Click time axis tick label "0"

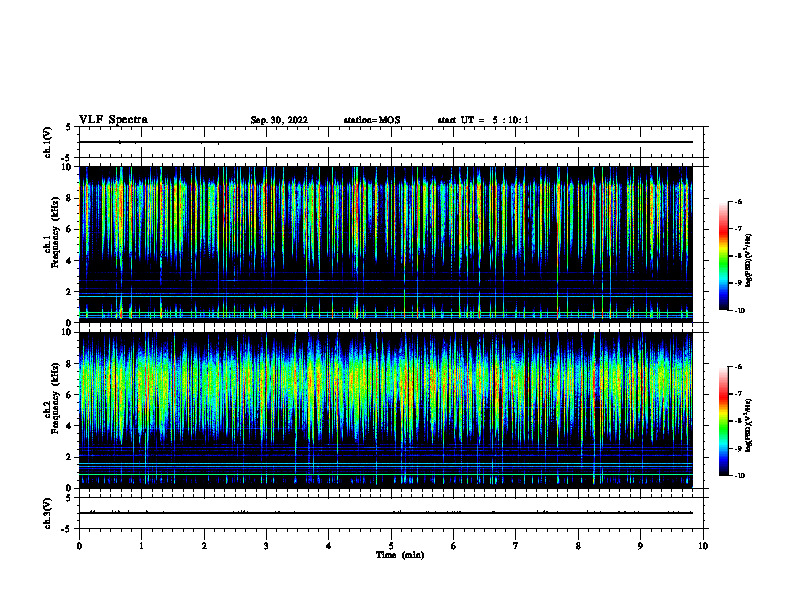(79, 546)
